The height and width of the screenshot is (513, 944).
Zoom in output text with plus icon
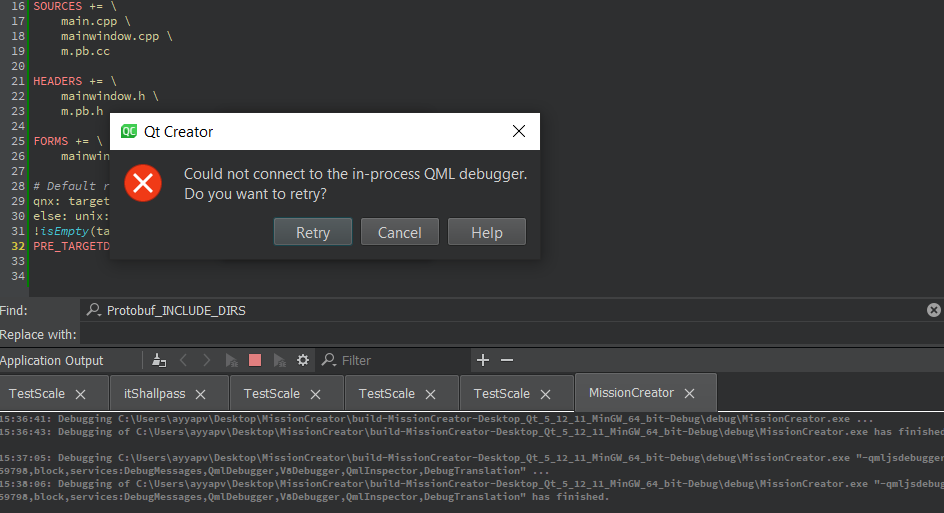(x=483, y=360)
